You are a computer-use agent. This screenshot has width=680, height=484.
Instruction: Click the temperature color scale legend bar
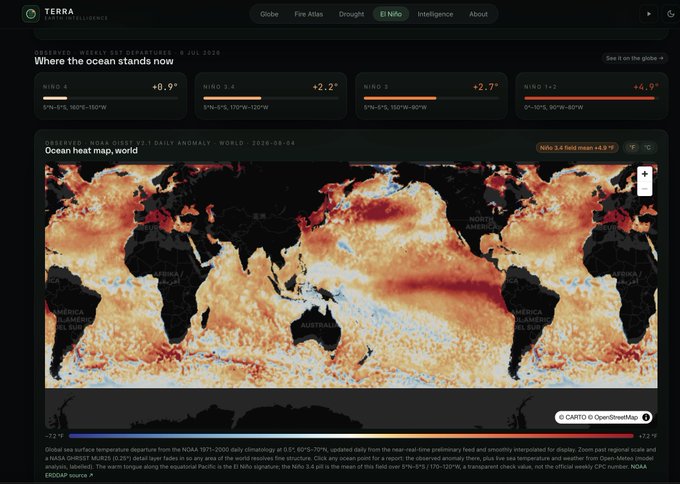[x=351, y=436]
